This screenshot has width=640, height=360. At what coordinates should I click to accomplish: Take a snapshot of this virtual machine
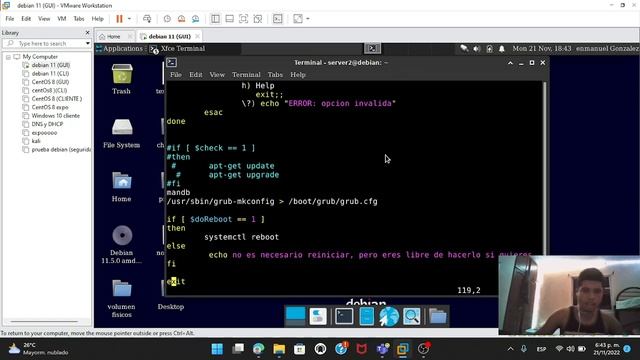[167, 19]
